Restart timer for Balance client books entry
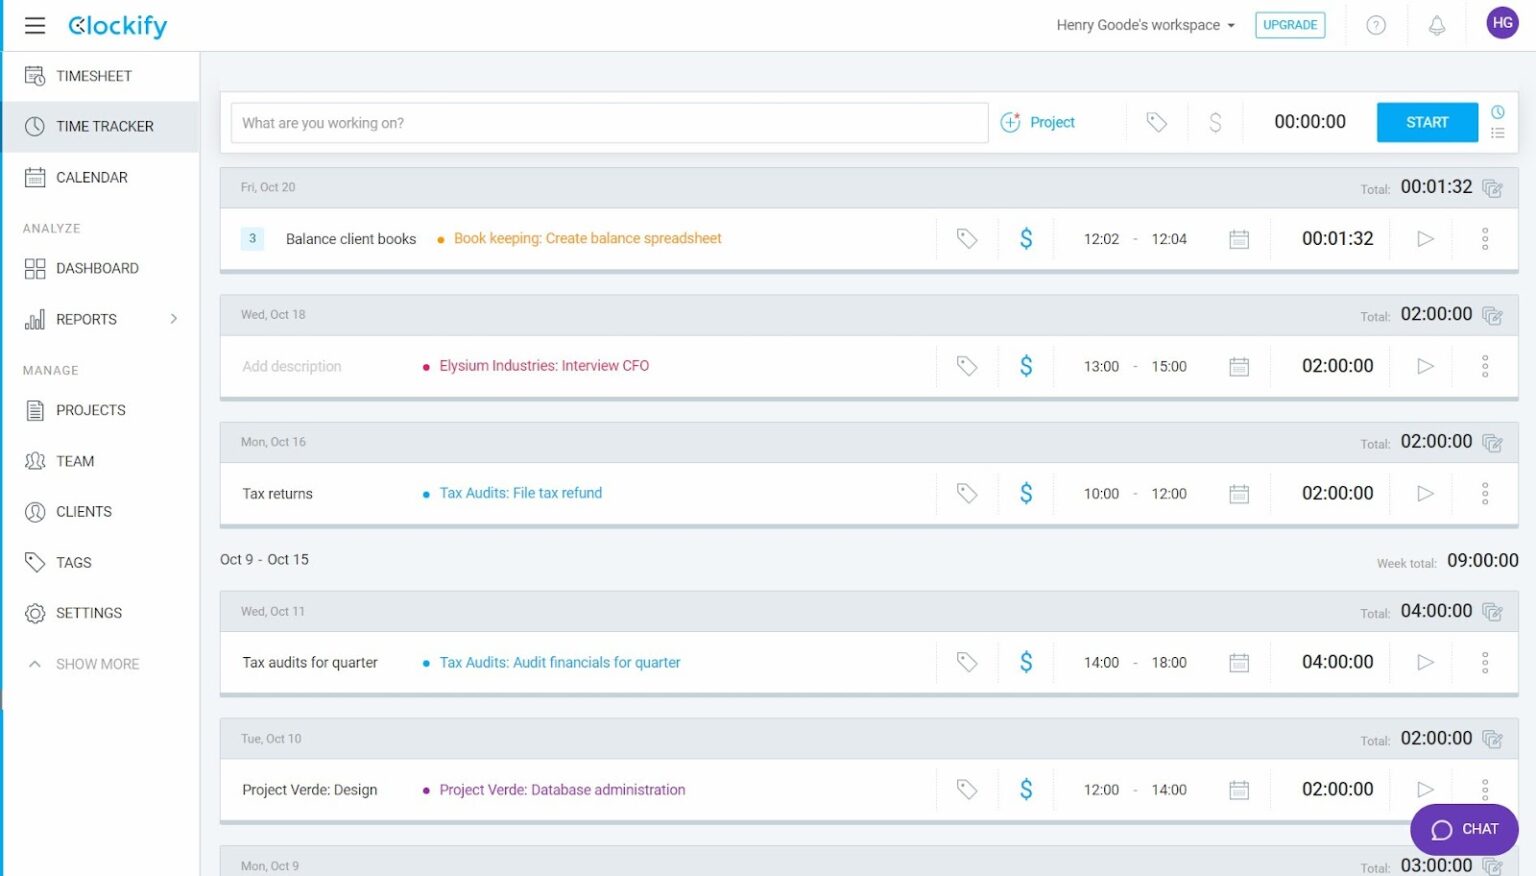 point(1423,238)
